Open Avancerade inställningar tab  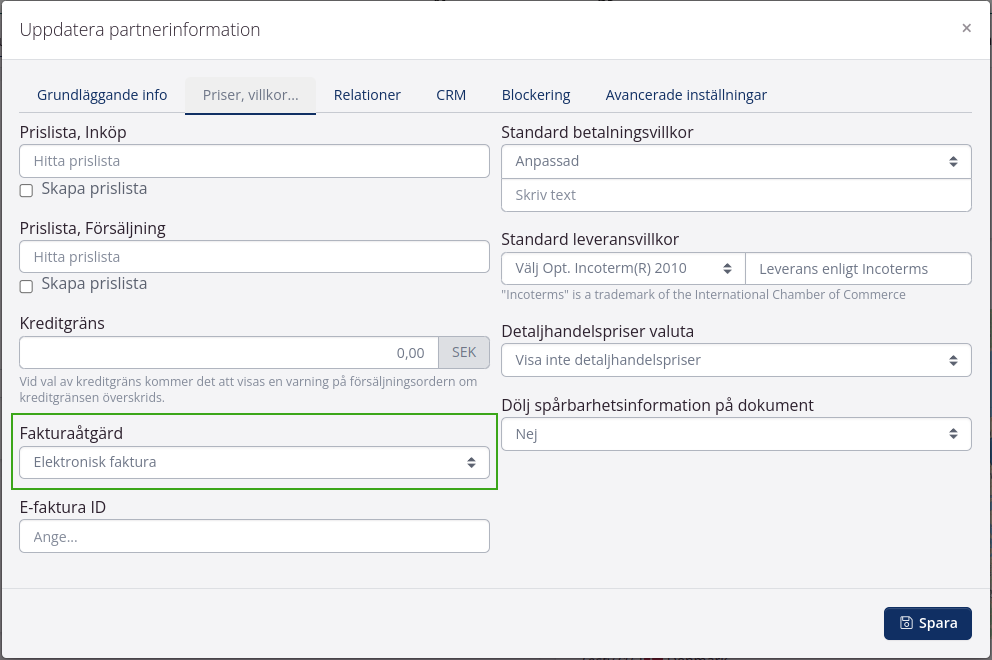coord(686,95)
